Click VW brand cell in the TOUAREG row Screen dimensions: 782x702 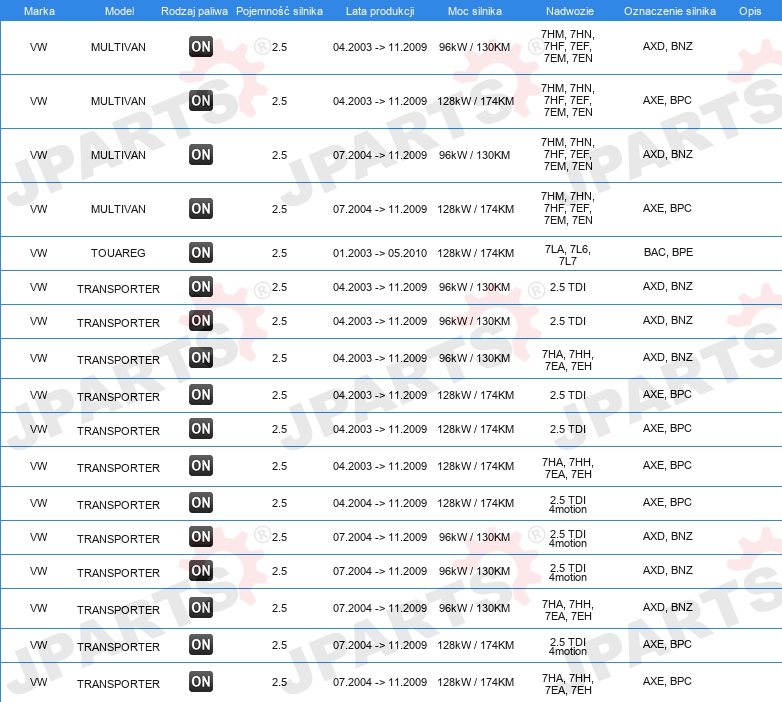click(x=38, y=253)
